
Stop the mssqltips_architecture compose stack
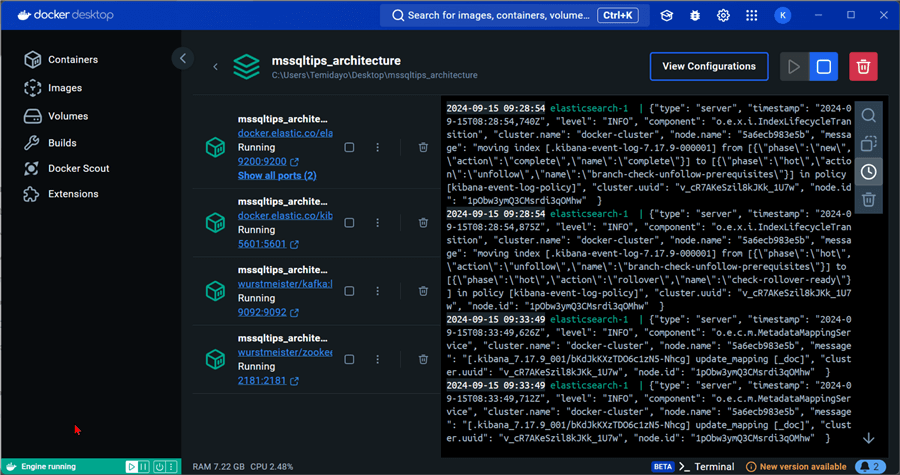tap(823, 67)
